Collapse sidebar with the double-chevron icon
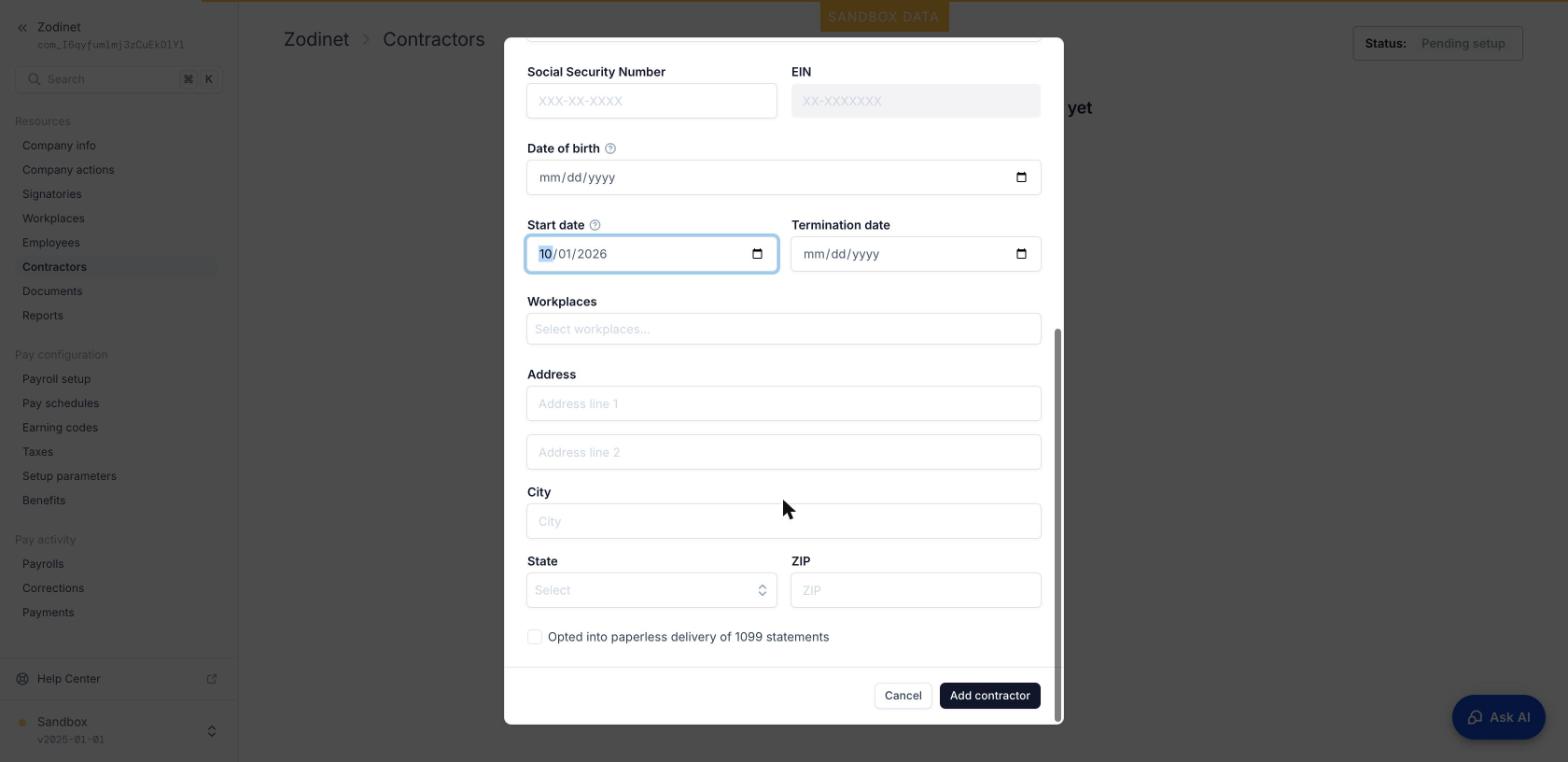The image size is (1568, 762). tap(22, 28)
